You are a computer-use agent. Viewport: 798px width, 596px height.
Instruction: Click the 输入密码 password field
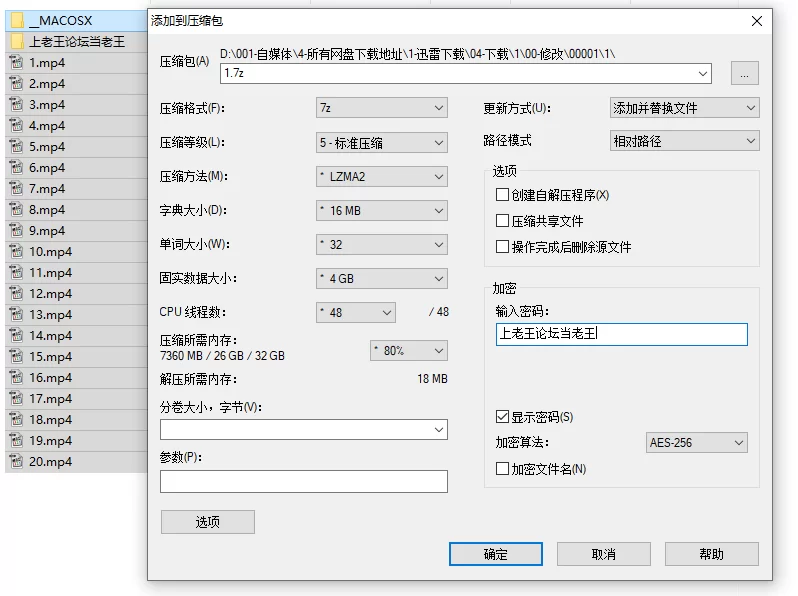[x=621, y=334]
